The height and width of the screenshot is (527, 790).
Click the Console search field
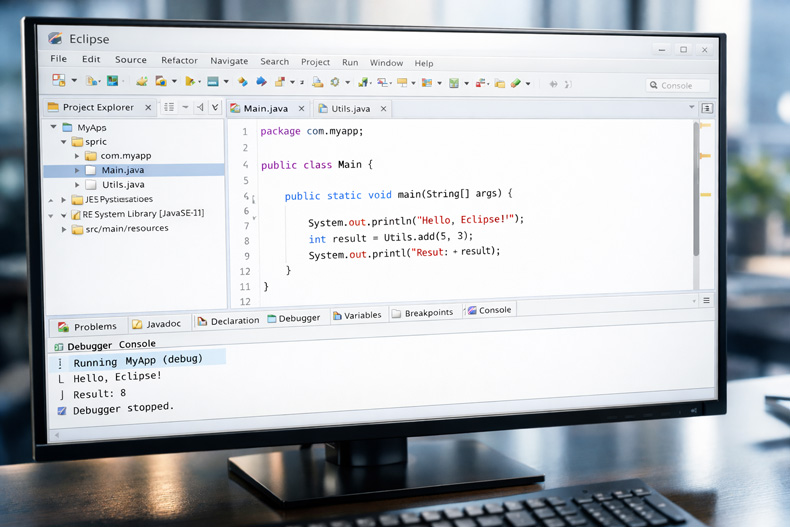tap(679, 86)
